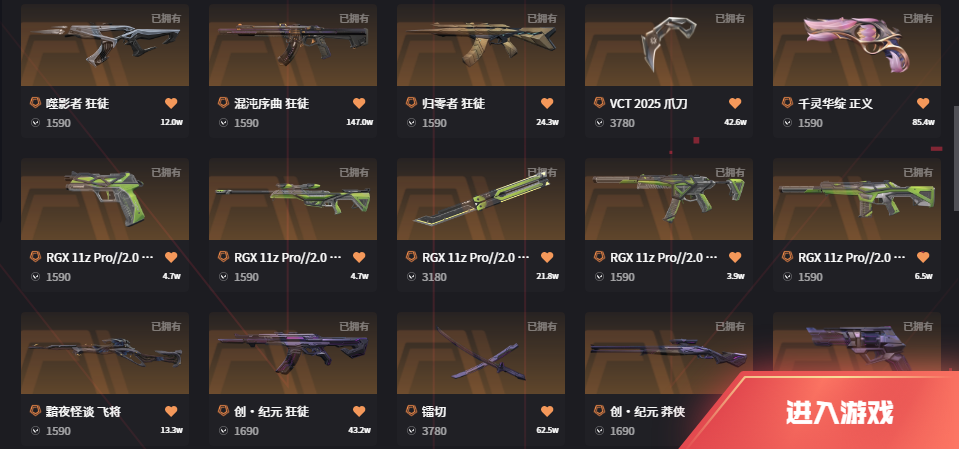Screen dimensions: 959x449
Task: Click tier badge icon beside 归零者 狂徒
Action: click(412, 103)
